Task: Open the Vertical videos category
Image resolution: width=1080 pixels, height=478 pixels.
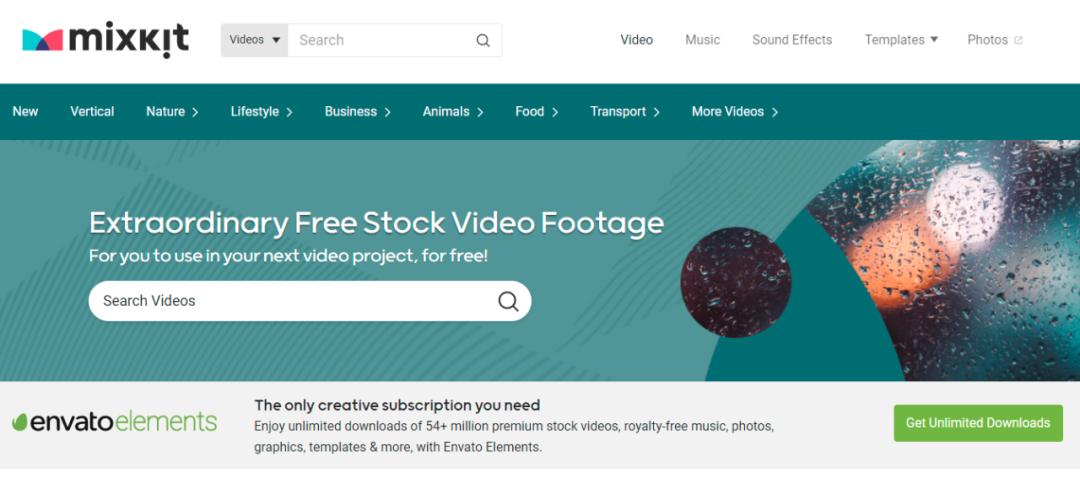Action: click(92, 112)
